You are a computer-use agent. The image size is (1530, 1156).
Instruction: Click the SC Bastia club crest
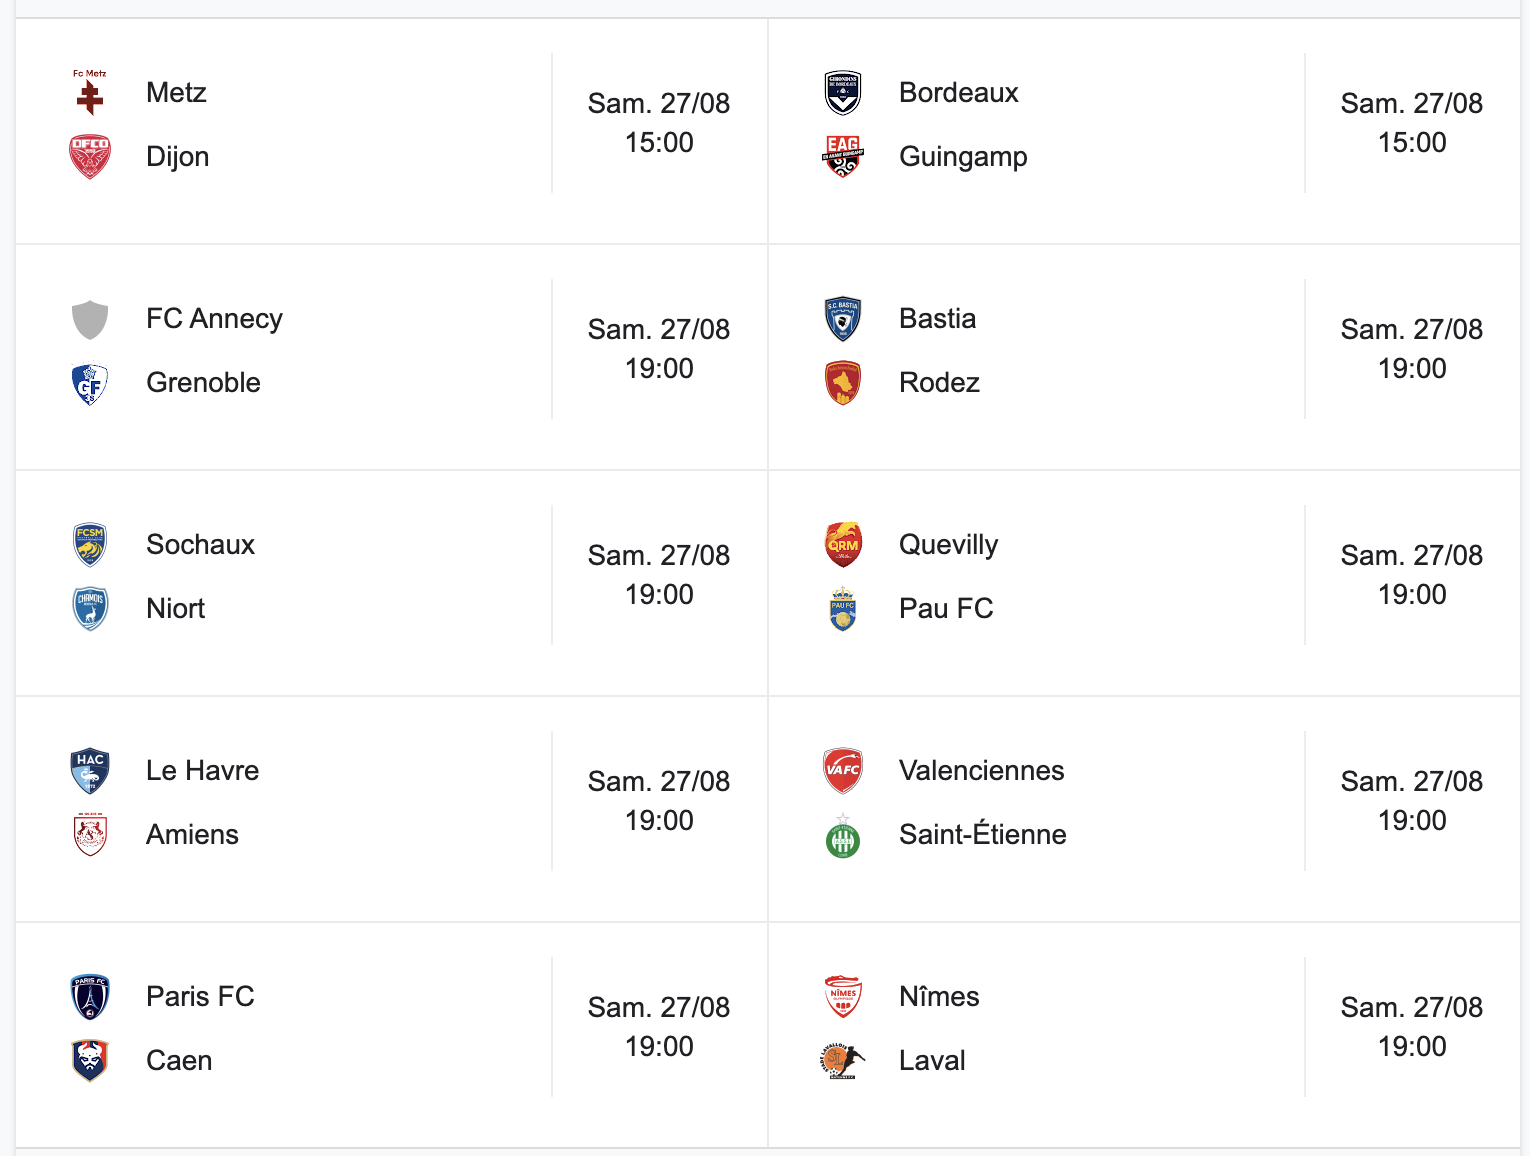click(x=843, y=319)
